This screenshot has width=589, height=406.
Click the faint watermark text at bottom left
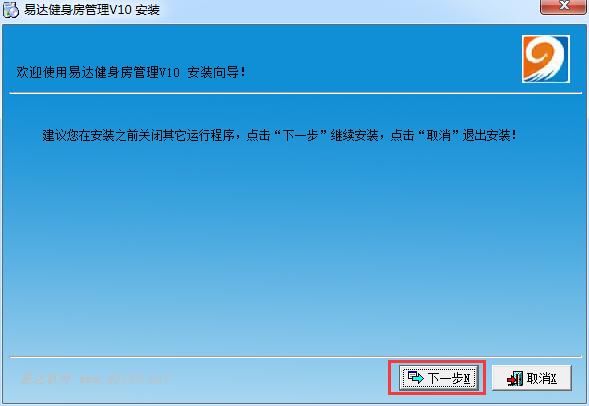[x=96, y=379]
